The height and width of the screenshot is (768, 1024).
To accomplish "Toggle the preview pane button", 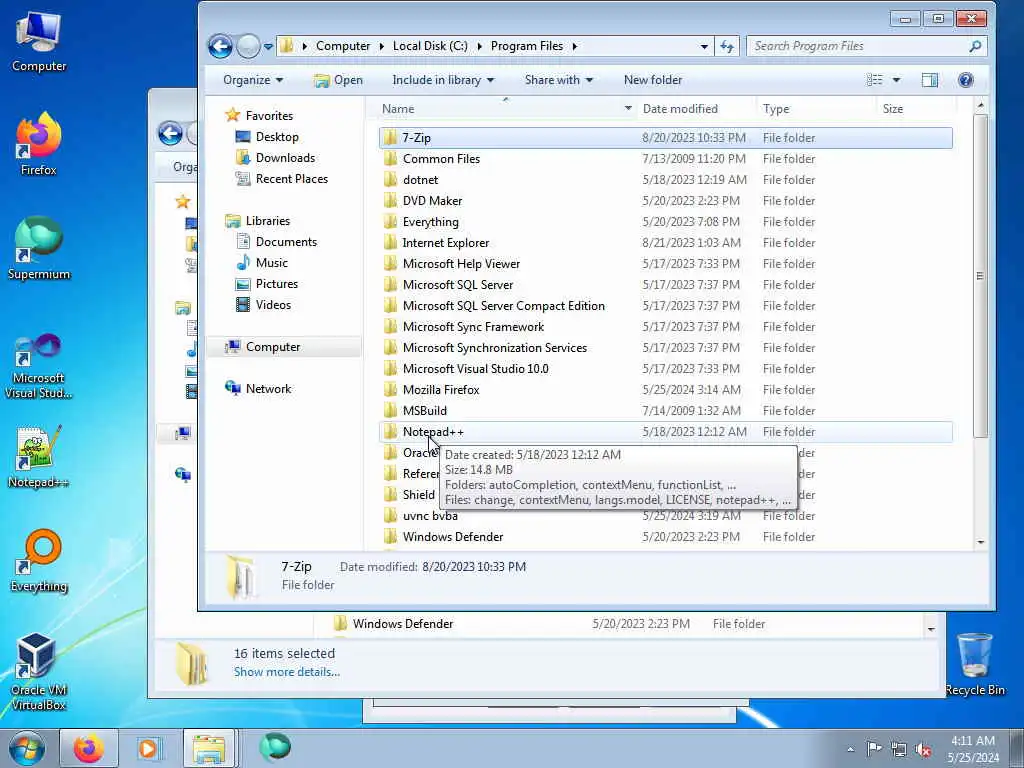I will [929, 80].
